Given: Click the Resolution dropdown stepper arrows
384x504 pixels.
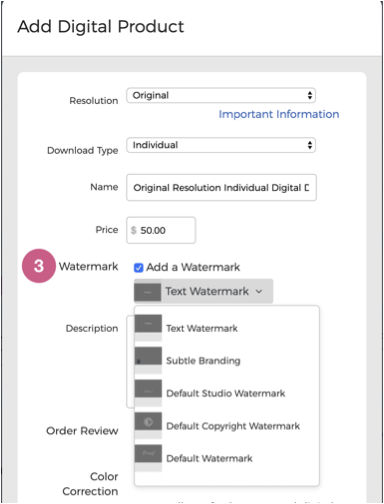Looking at the screenshot, I should (x=310, y=96).
